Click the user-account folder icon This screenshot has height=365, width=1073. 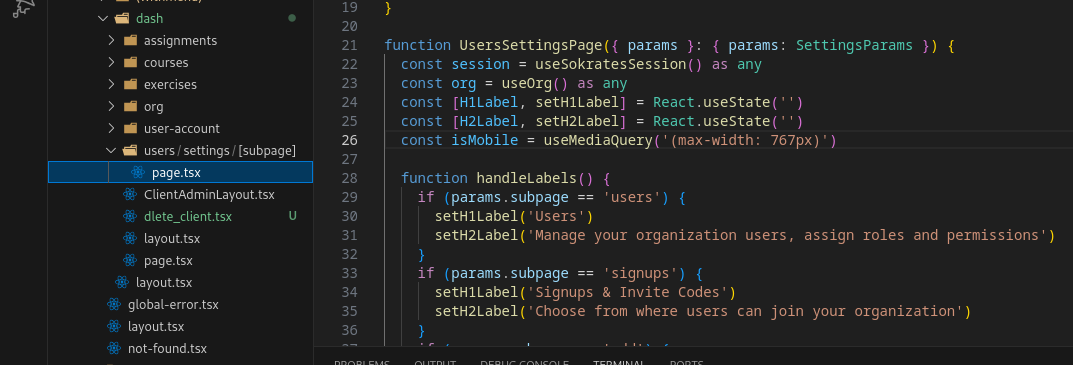point(130,128)
